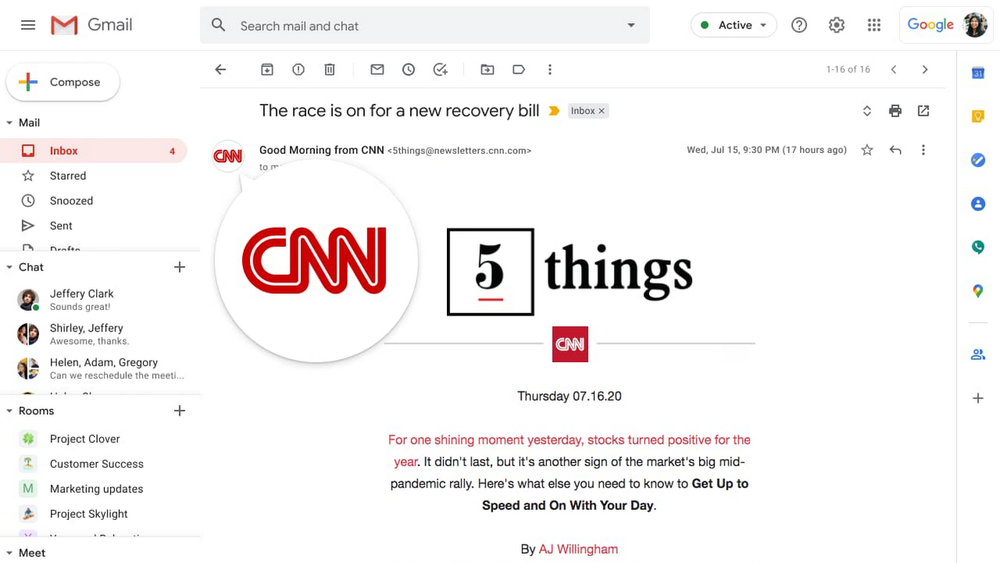Collapse the Mail section

tap(9, 122)
